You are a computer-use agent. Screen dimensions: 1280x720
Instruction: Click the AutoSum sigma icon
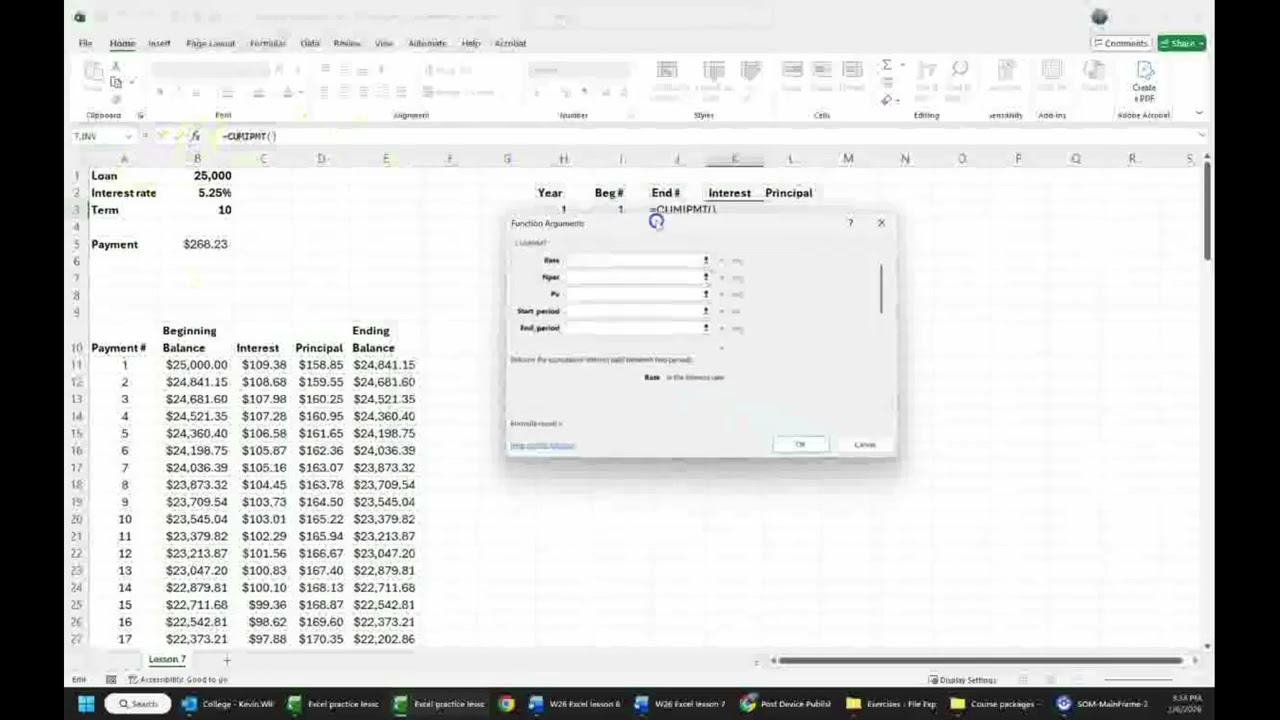pos(886,66)
